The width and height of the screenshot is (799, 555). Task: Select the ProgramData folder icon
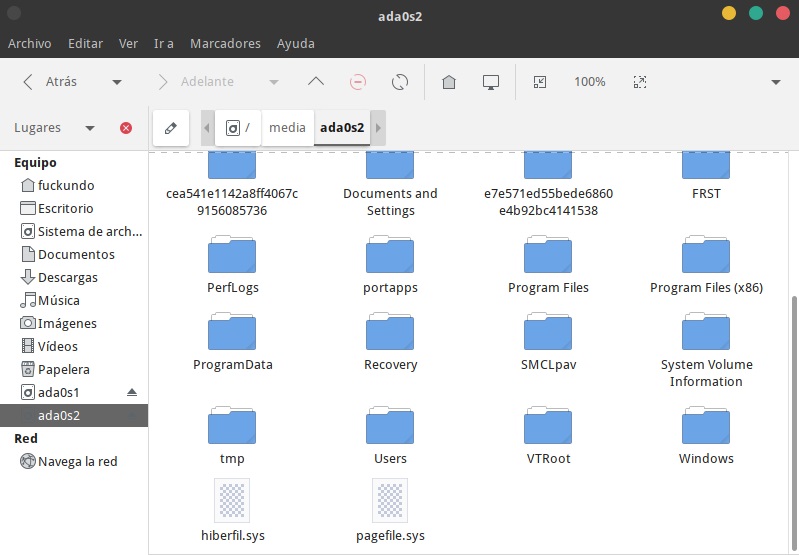click(232, 331)
